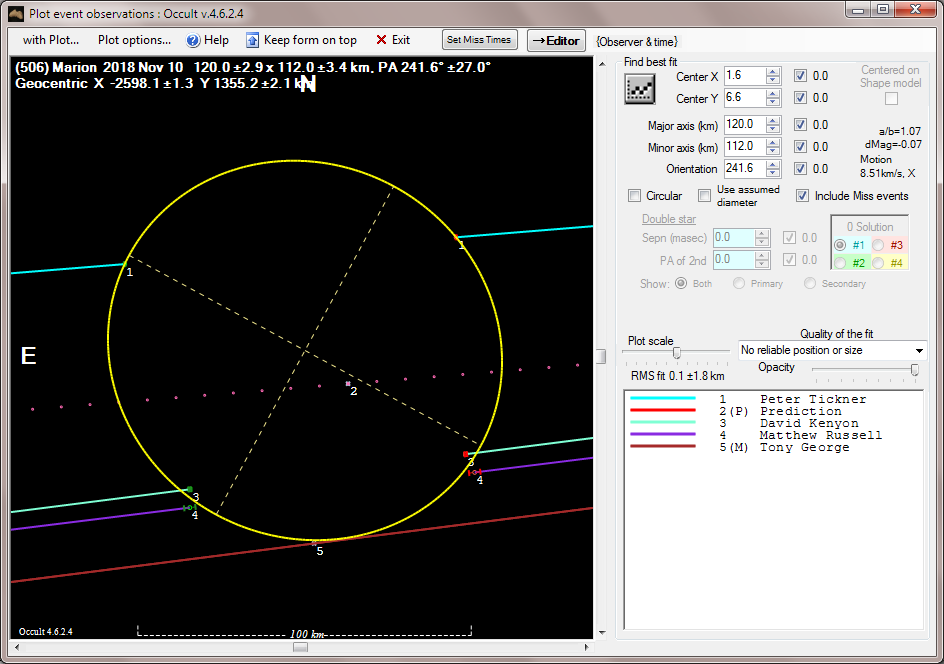Increase the Orientation value with up arrow
Screen dimensions: 944x664
(x=773, y=164)
